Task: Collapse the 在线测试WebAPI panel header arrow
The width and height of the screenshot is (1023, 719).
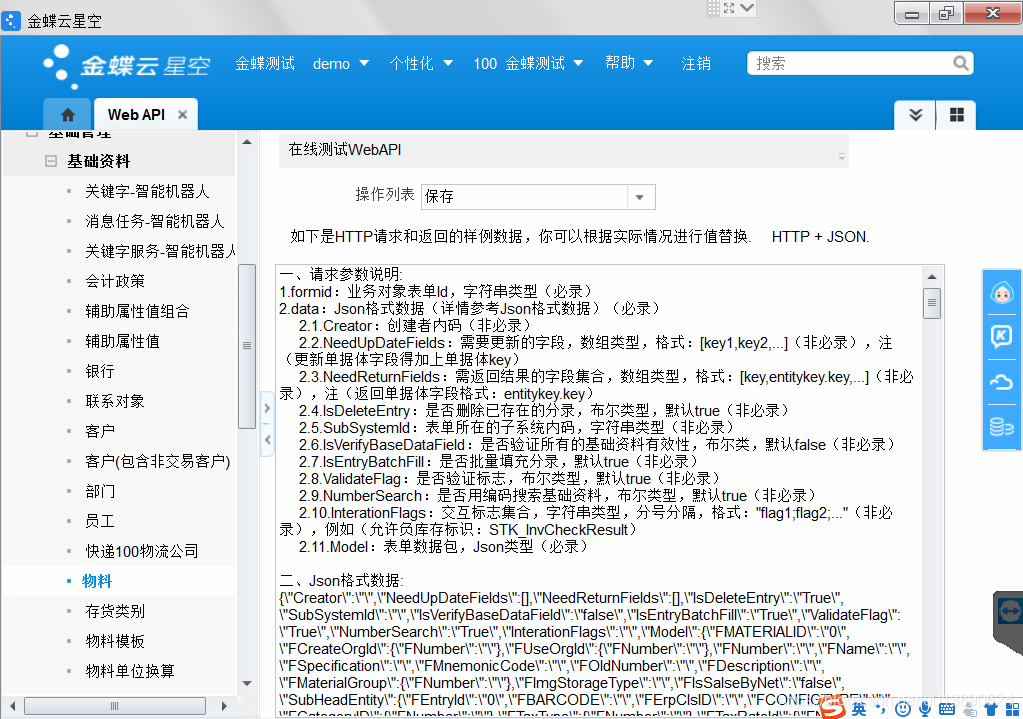Action: (x=842, y=157)
